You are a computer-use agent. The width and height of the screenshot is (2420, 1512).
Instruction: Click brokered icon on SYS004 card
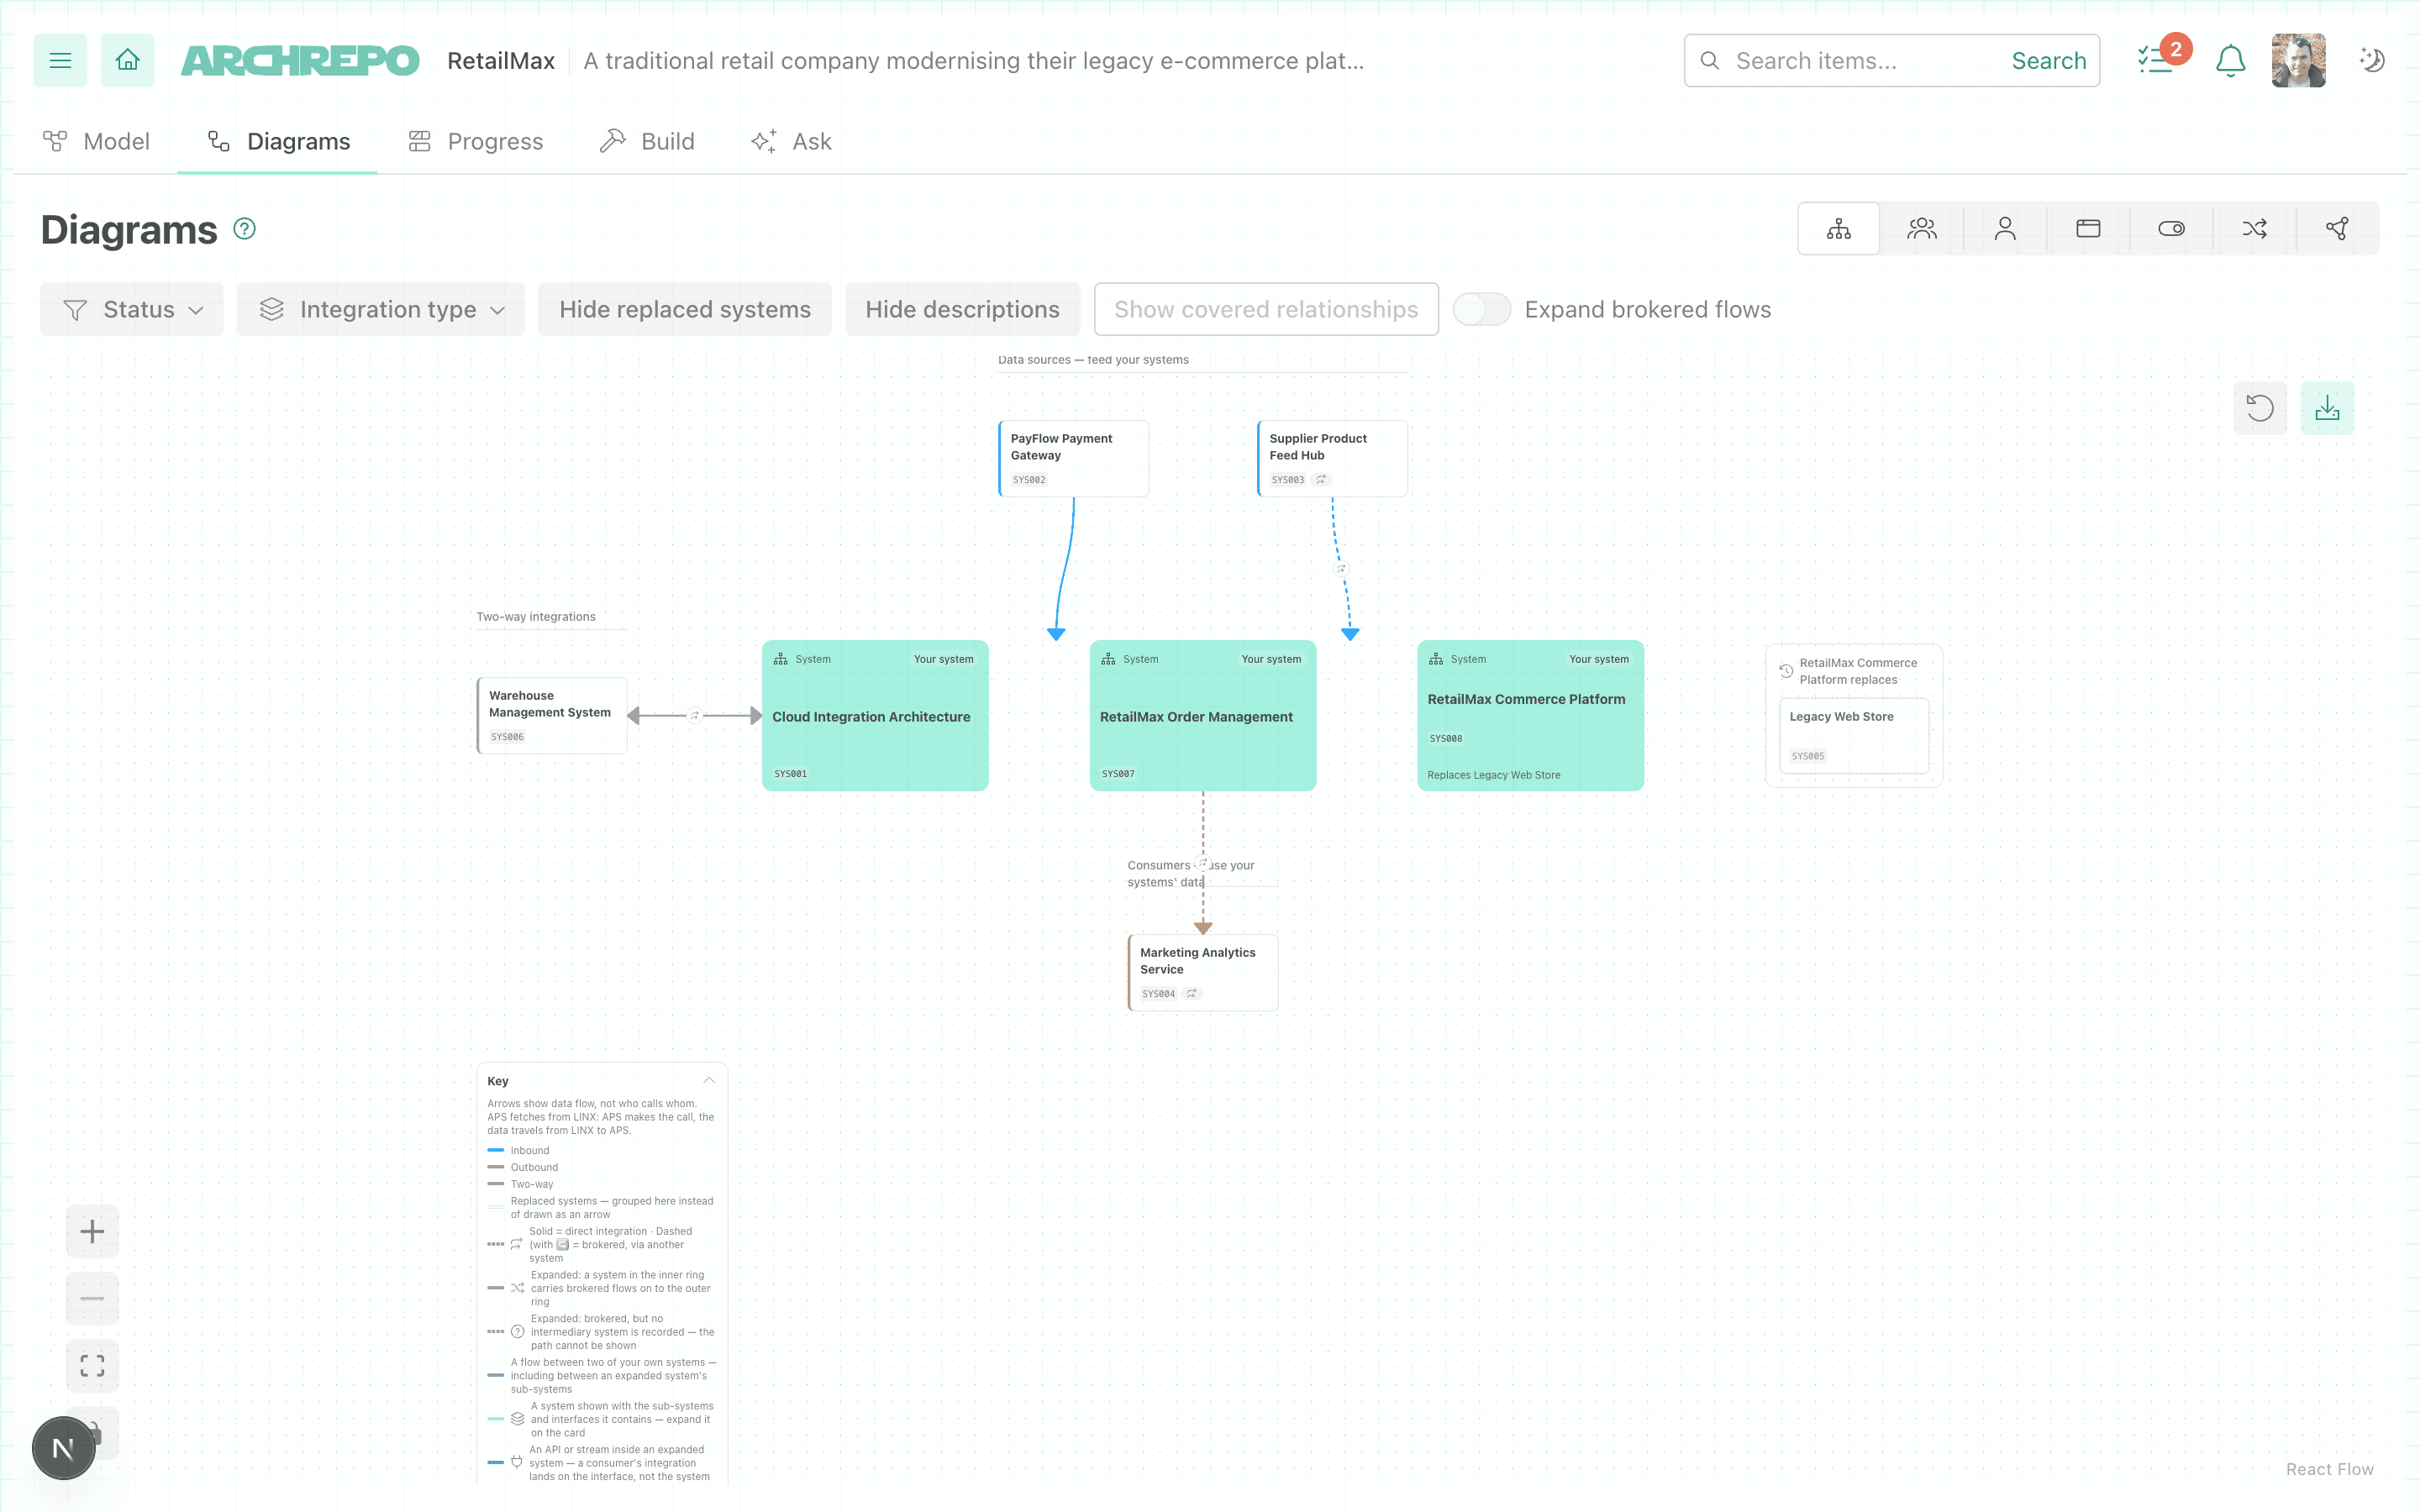tap(1192, 994)
